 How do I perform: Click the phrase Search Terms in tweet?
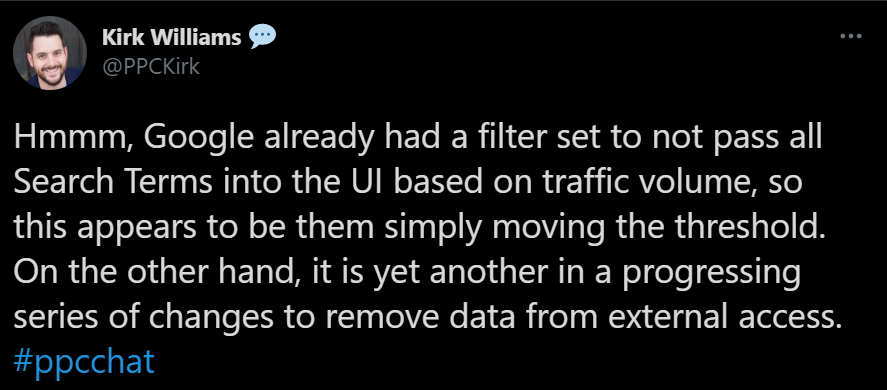point(113,182)
